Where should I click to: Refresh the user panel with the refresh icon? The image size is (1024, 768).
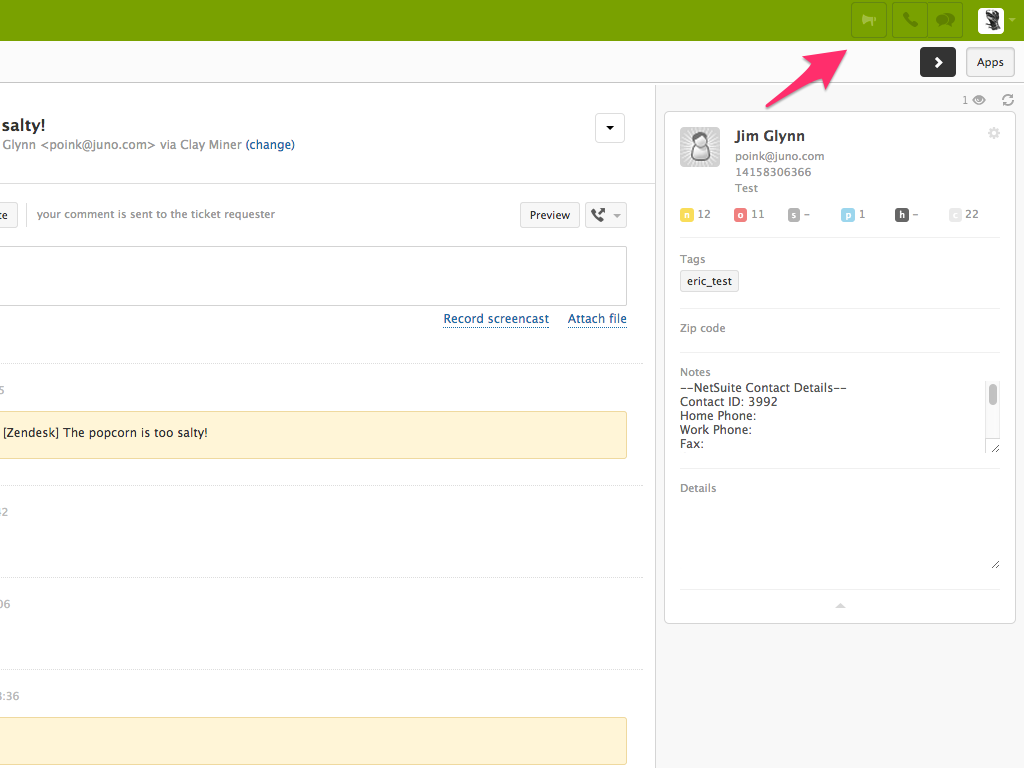click(1008, 99)
